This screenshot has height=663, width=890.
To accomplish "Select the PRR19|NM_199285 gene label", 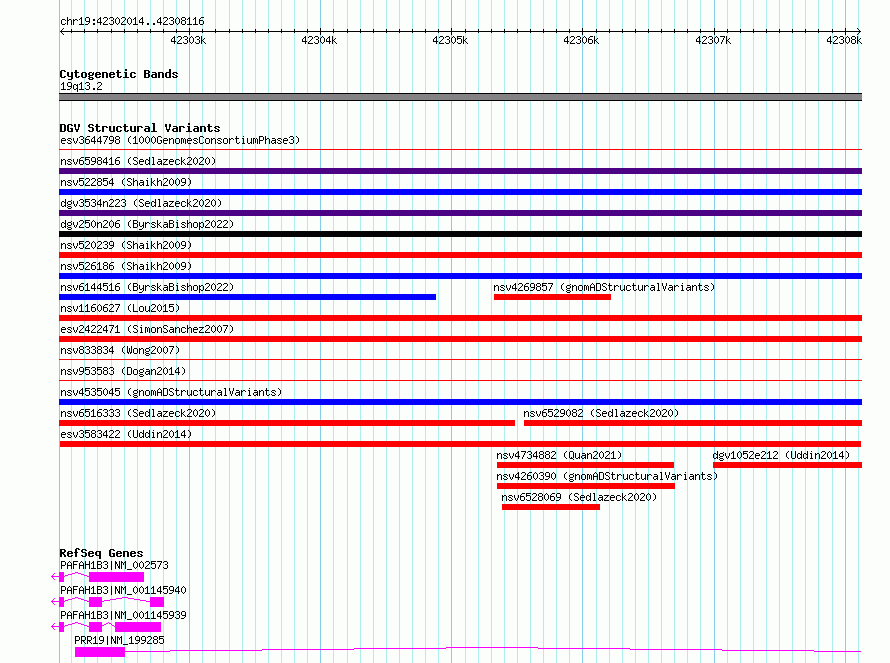I will 119,640.
